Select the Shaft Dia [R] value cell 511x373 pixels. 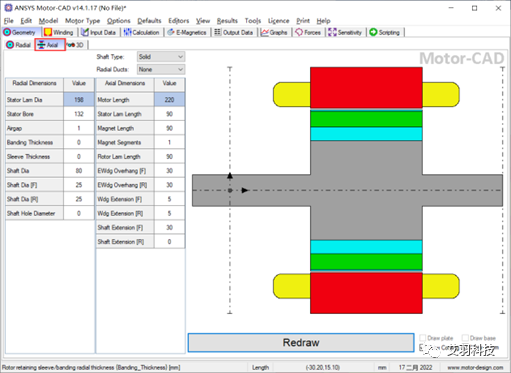pos(79,199)
